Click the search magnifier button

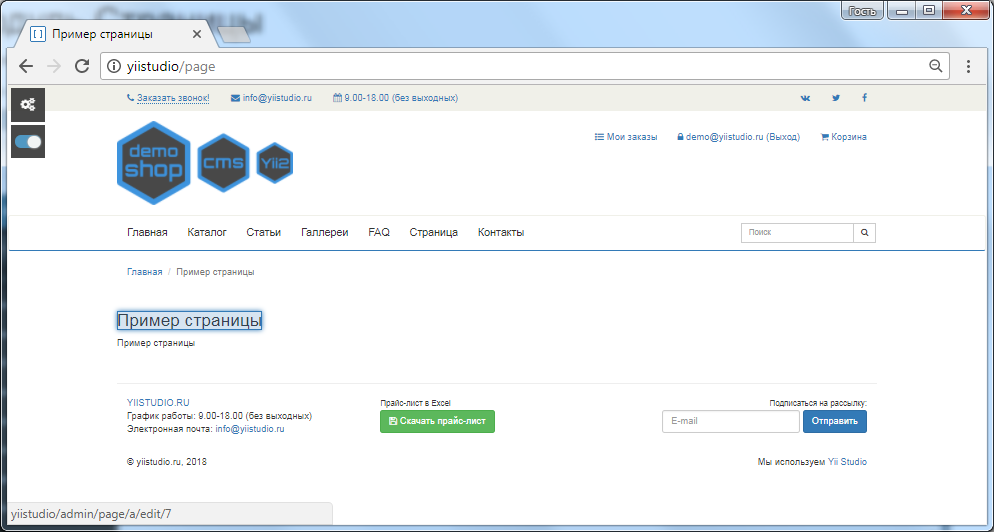click(x=865, y=233)
